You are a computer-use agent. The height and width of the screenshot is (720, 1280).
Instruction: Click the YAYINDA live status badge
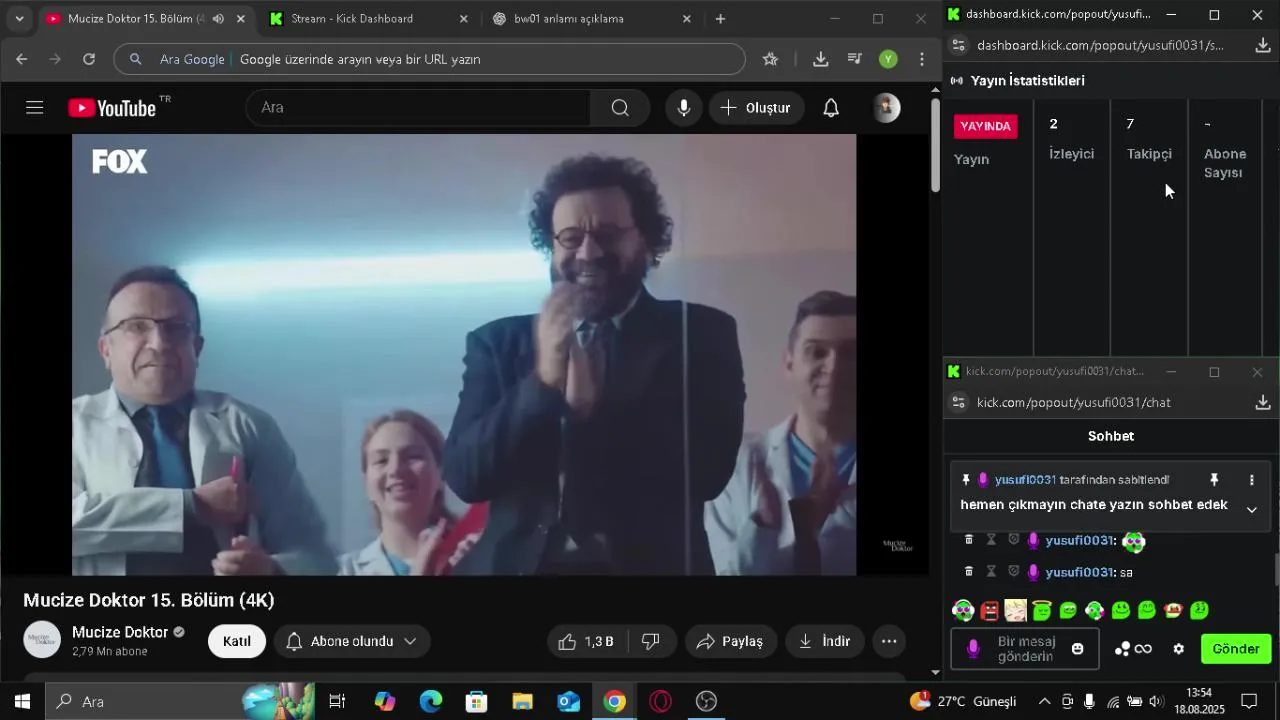985,126
